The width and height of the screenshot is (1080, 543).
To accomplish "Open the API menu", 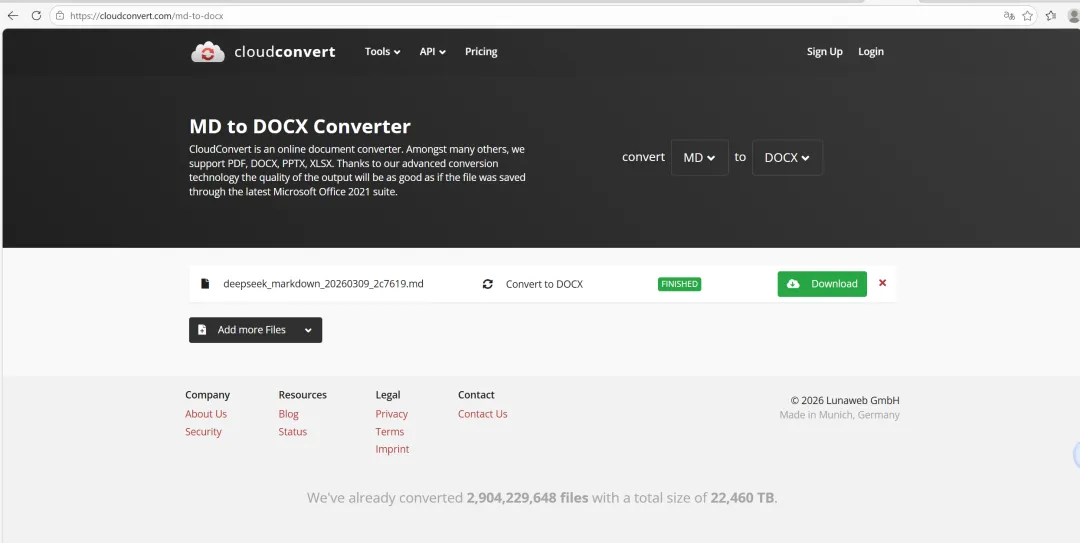I will point(433,52).
